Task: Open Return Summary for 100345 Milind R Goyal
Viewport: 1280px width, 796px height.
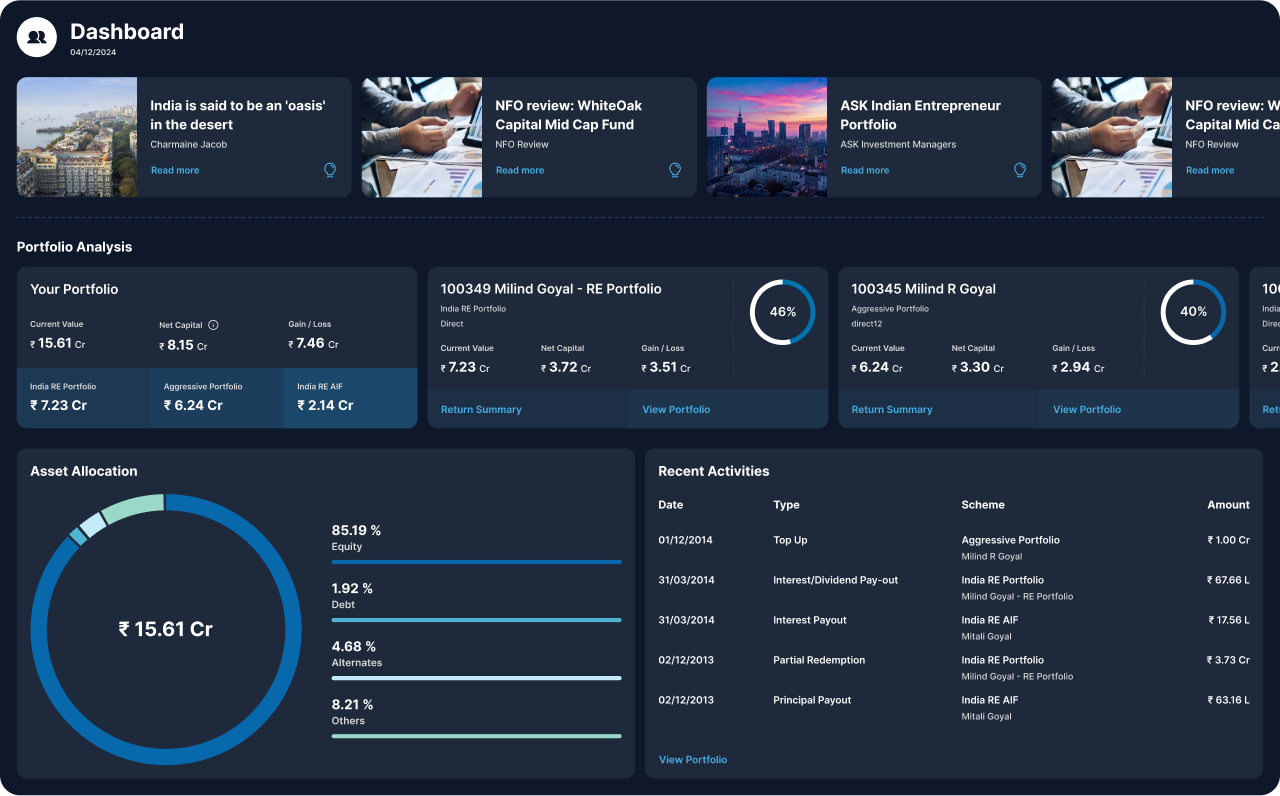Action: pos(892,409)
